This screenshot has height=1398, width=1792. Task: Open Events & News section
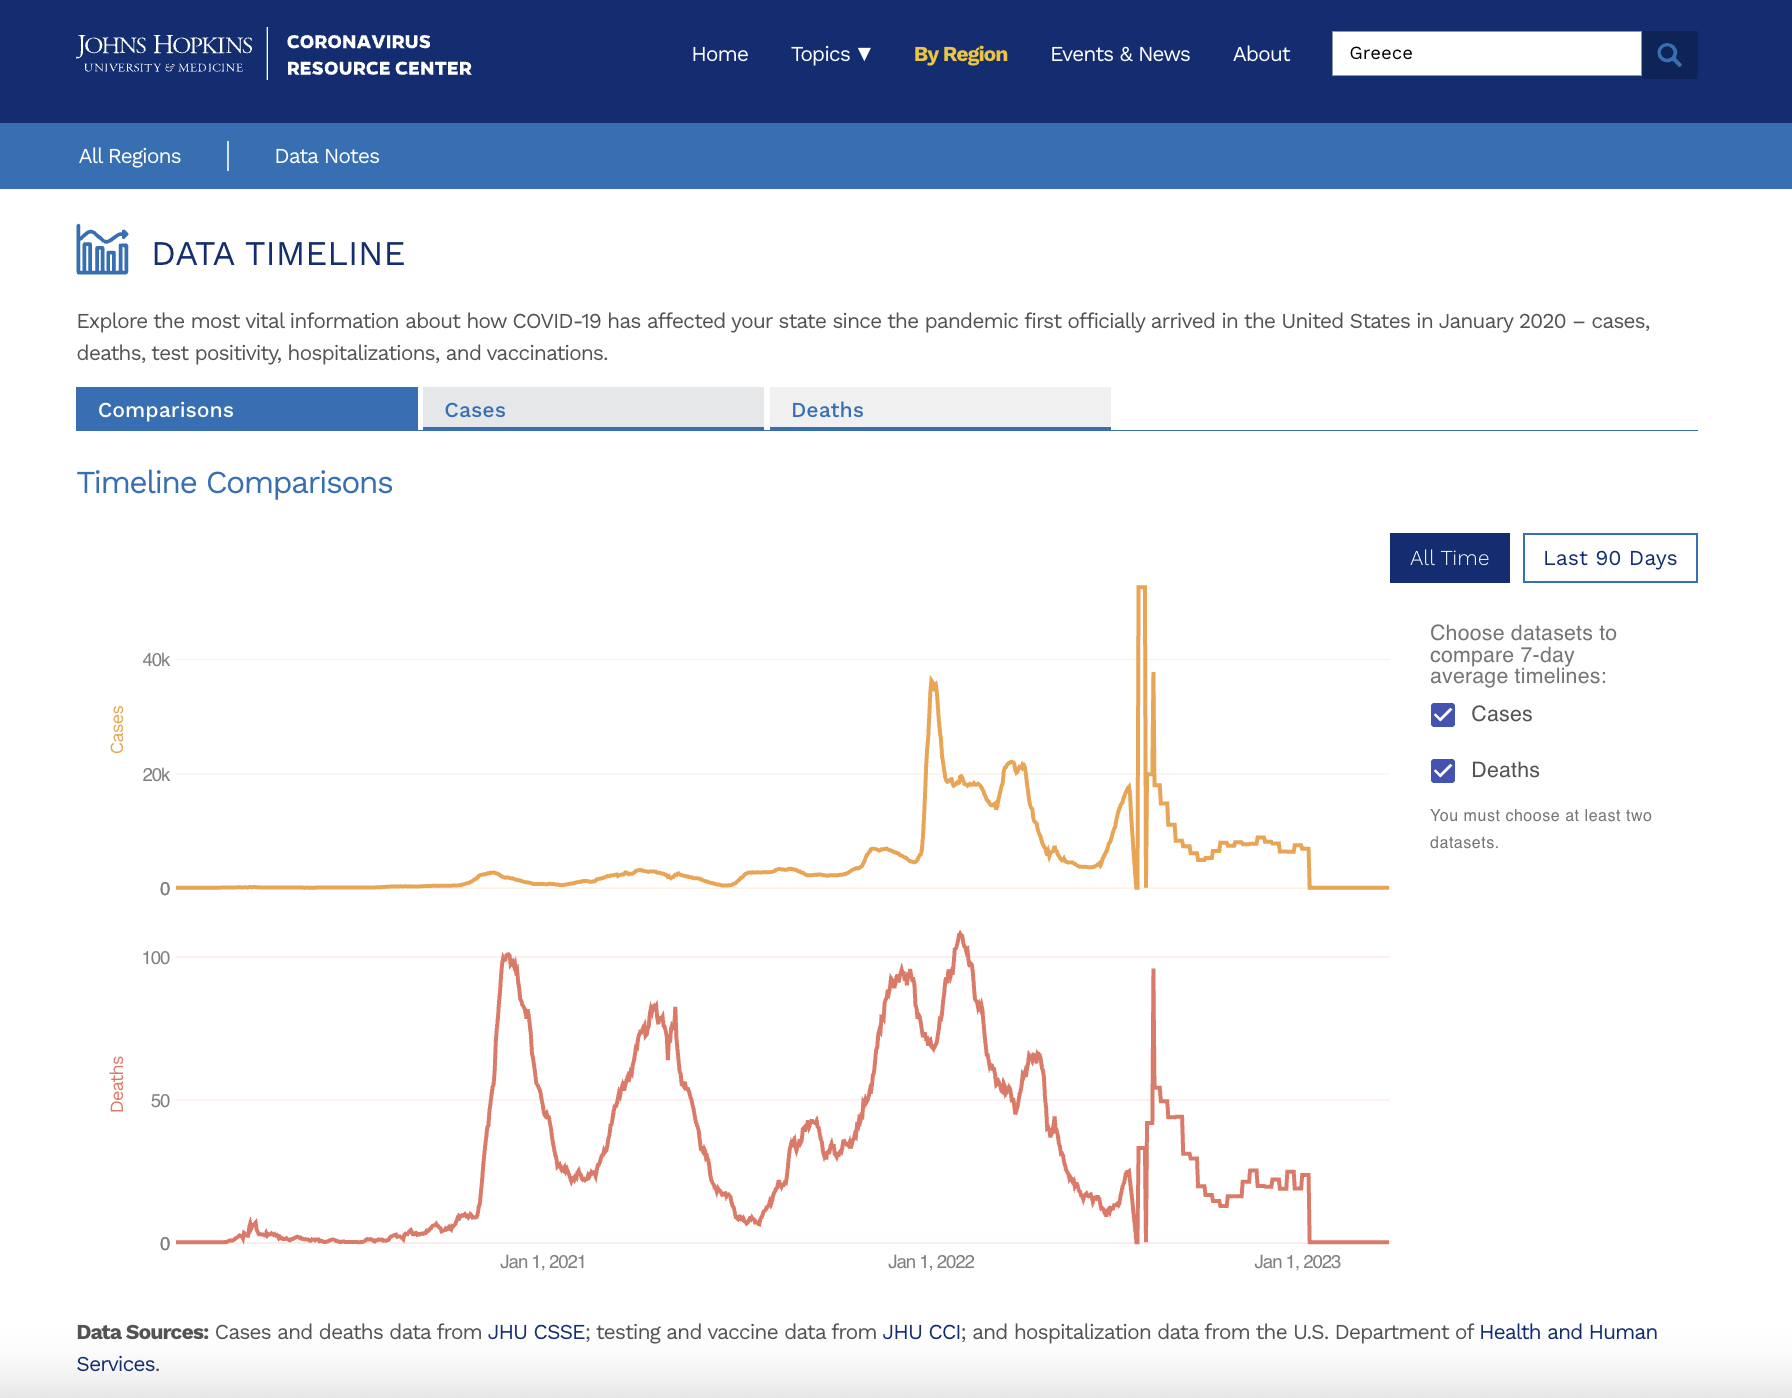pyautogui.click(x=1119, y=54)
